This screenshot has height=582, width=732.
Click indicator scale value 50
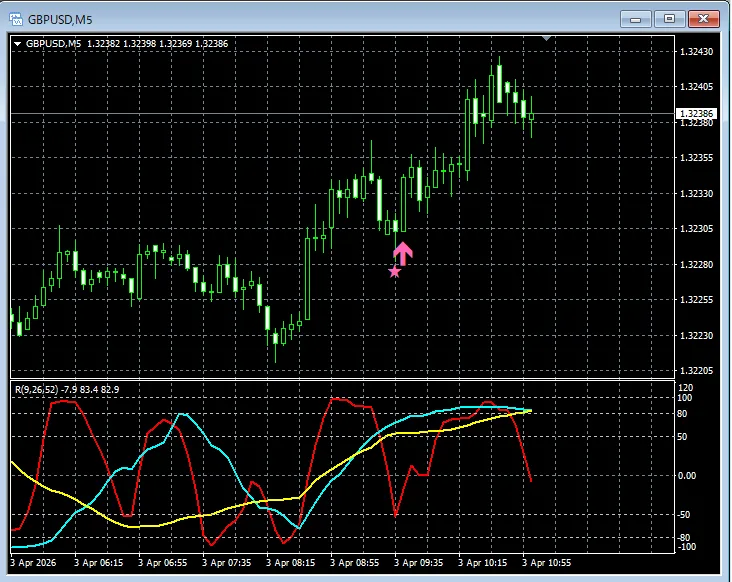tap(682, 437)
